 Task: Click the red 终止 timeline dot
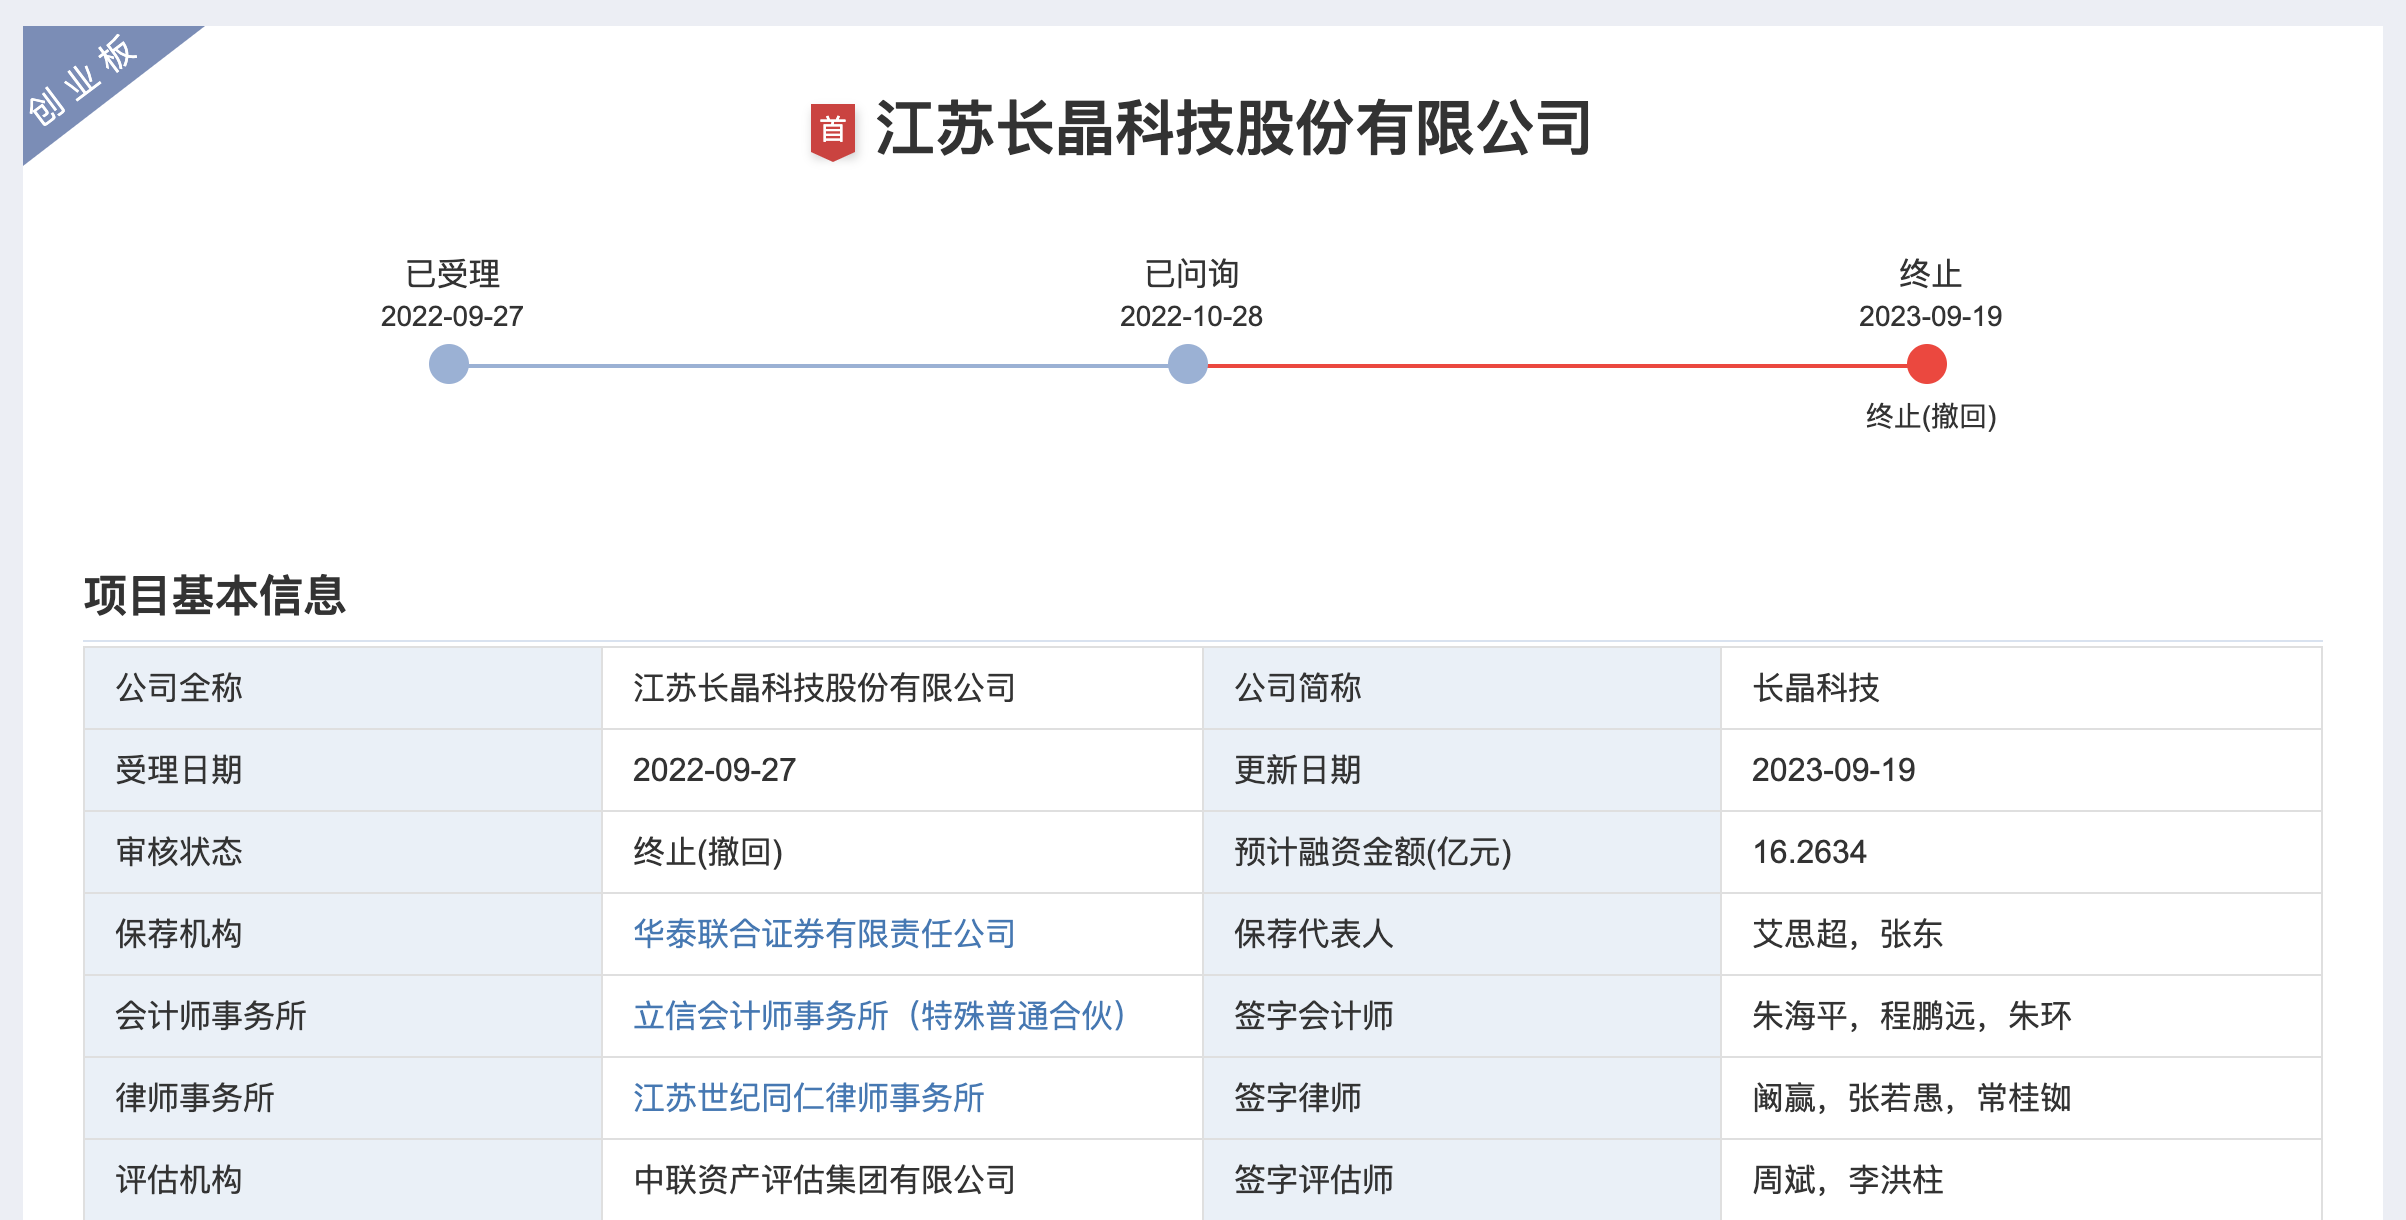[x=1926, y=364]
